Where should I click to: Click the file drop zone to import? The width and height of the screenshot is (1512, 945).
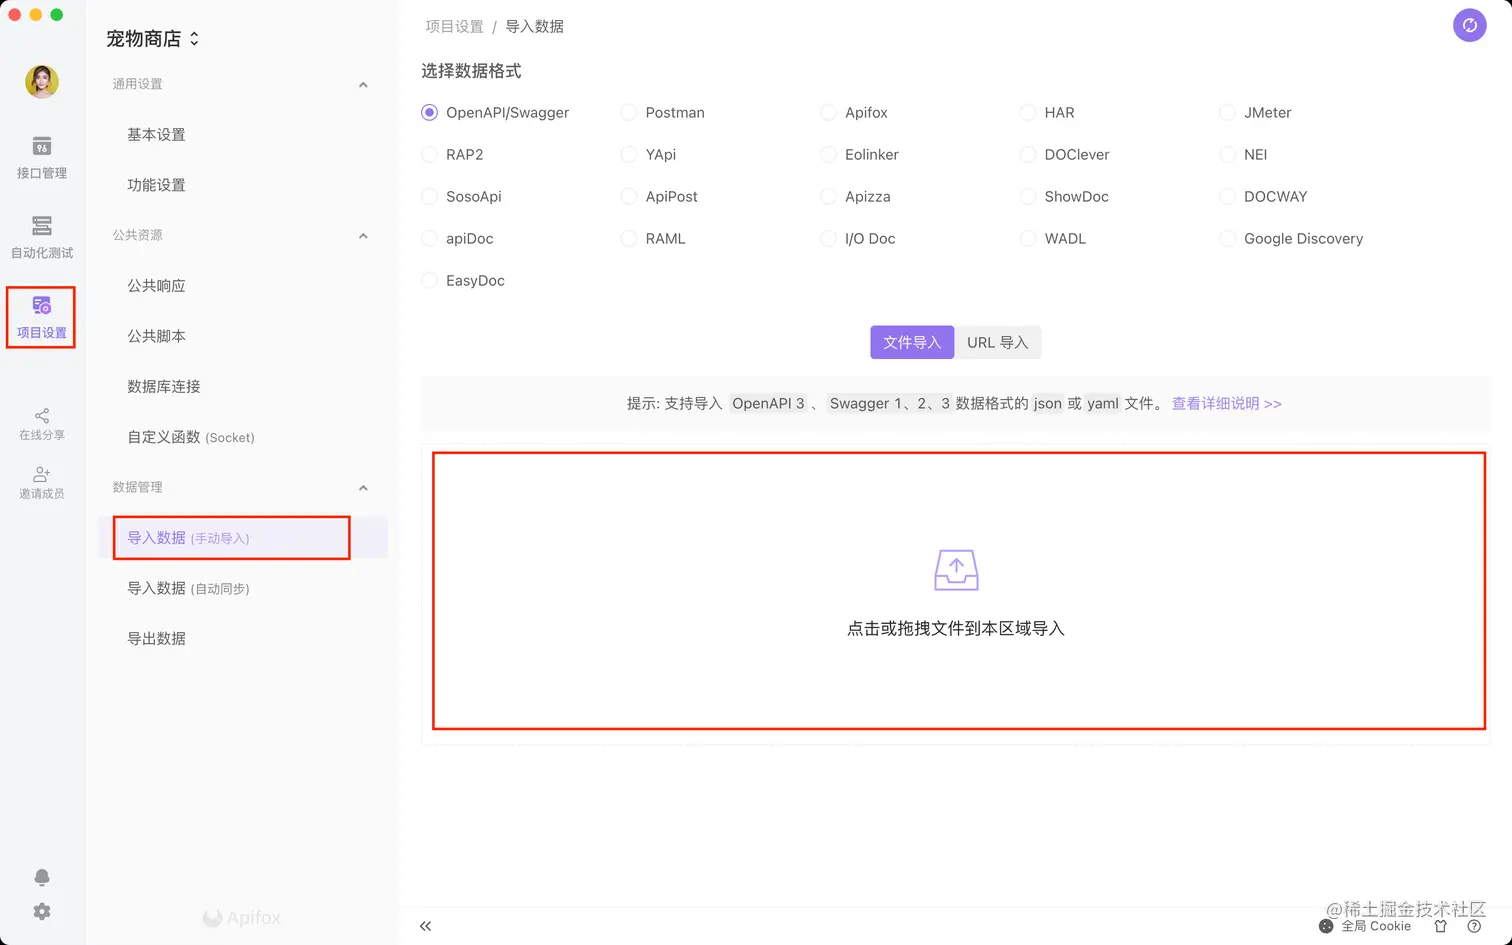[956, 592]
